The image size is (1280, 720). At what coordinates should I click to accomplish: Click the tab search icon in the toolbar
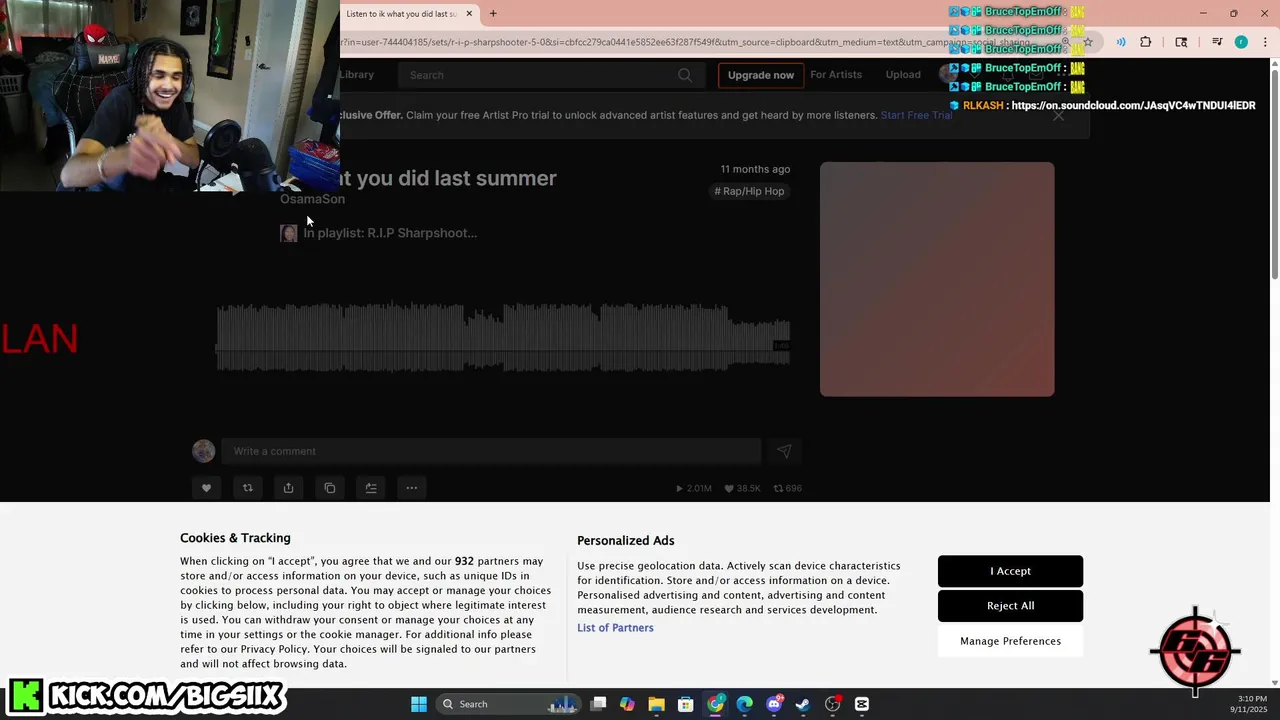pos(1181,42)
